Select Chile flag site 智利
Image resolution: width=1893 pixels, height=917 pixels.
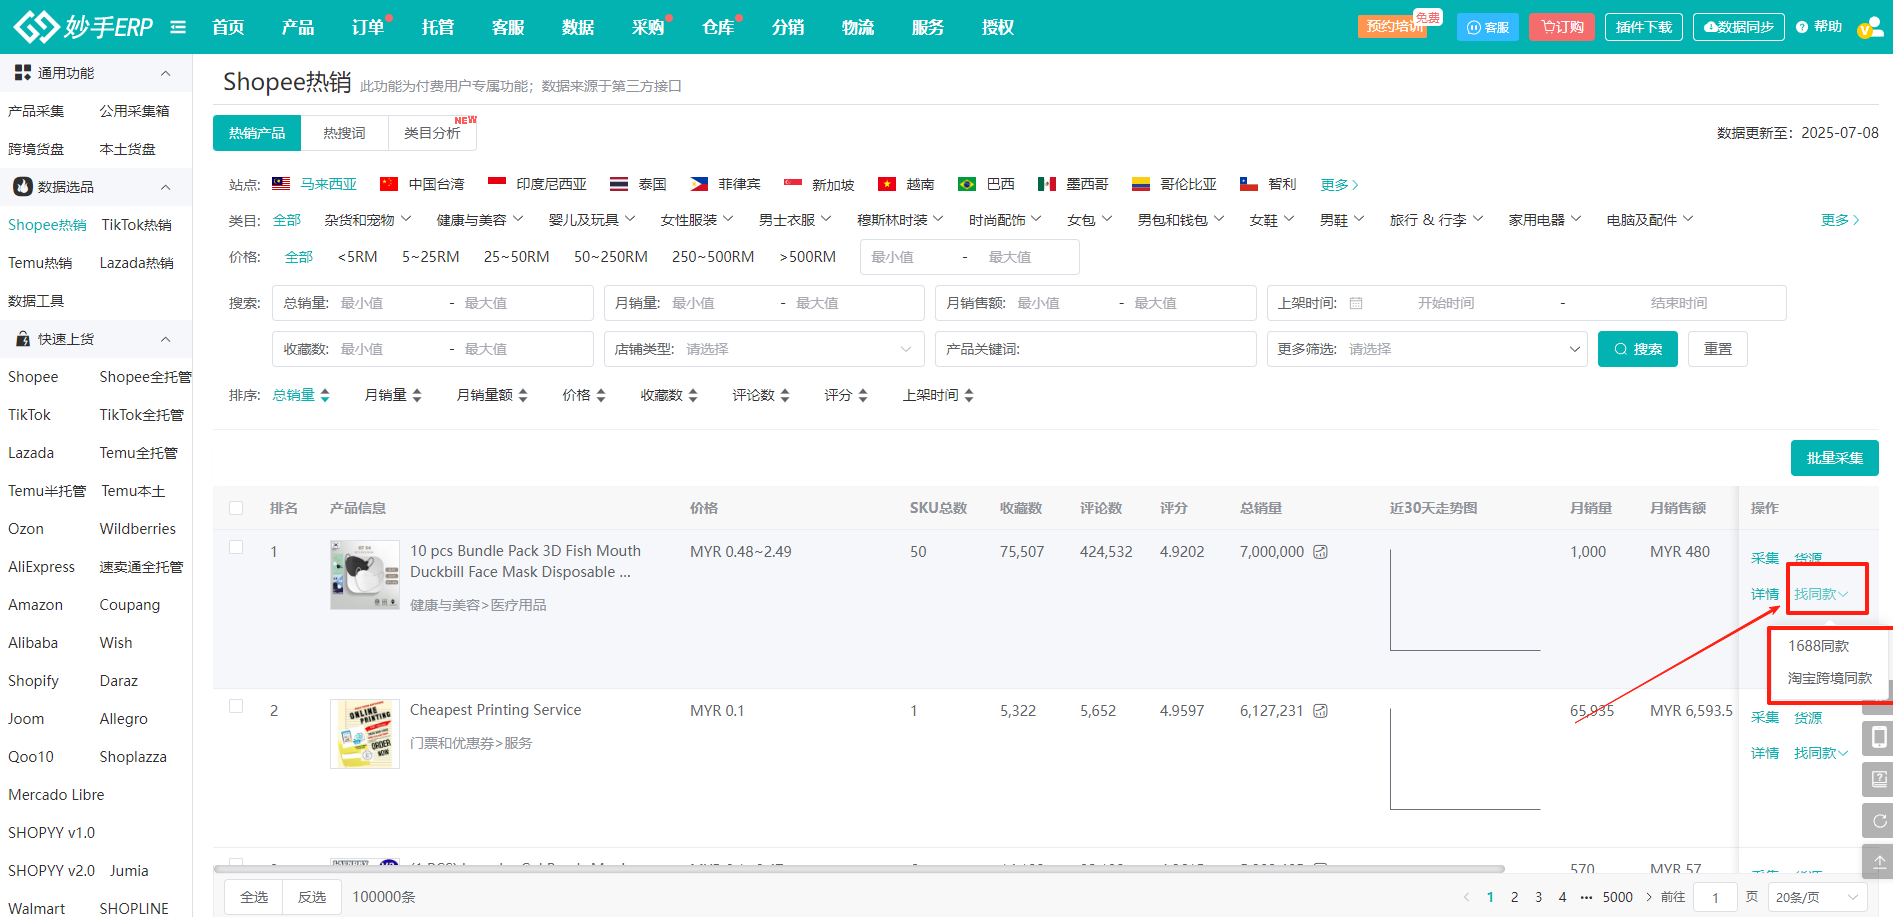coord(1268,184)
